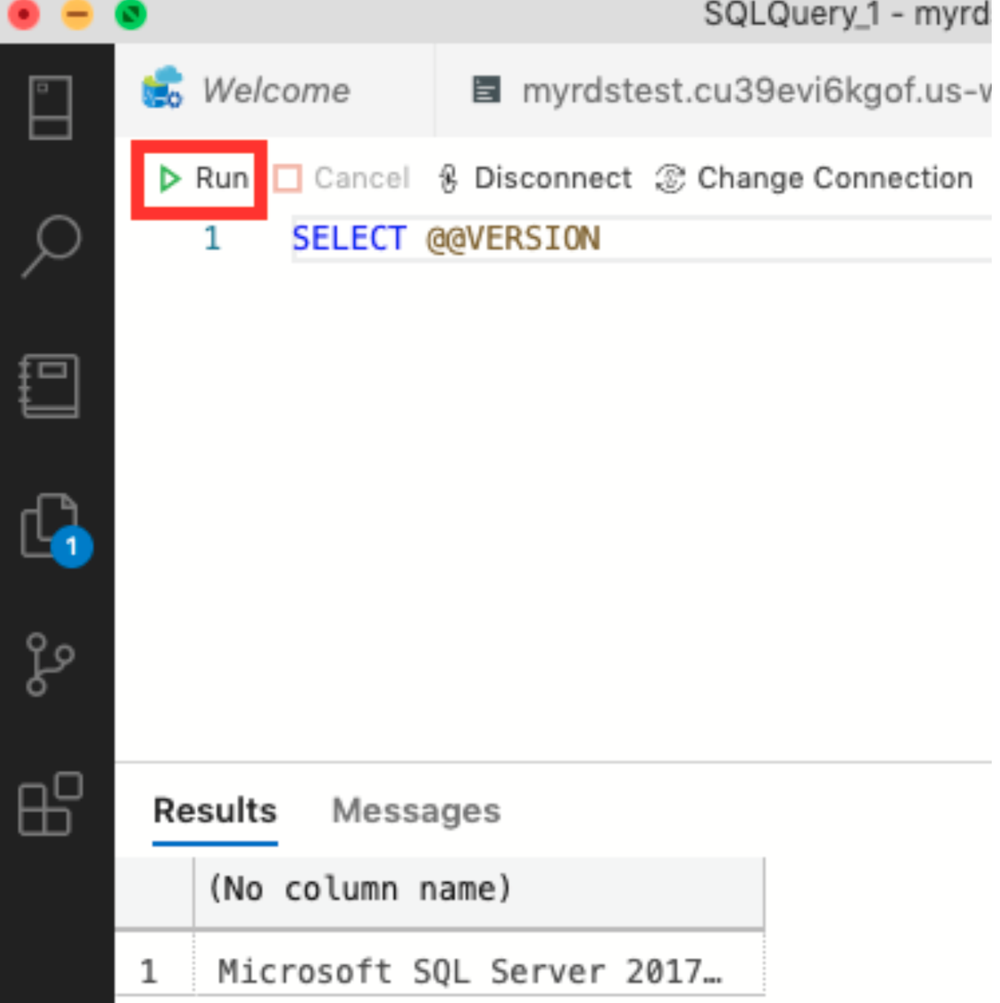The width and height of the screenshot is (1000, 1003).
Task: Click the Cancel query button
Action: [340, 177]
